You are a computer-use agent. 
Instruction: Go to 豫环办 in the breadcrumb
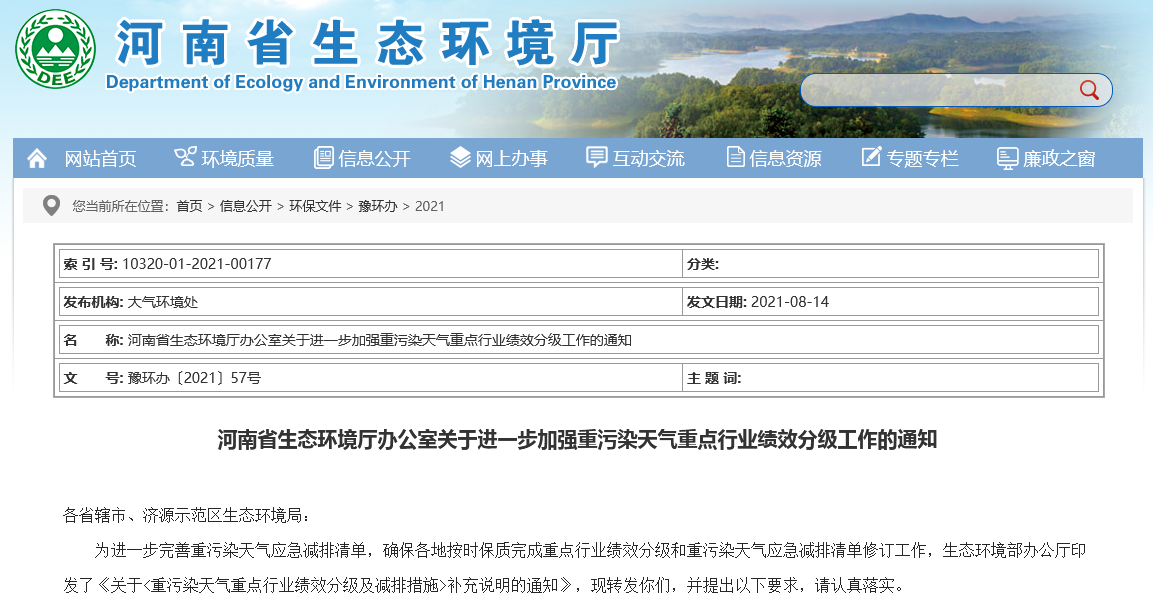pyautogui.click(x=378, y=207)
